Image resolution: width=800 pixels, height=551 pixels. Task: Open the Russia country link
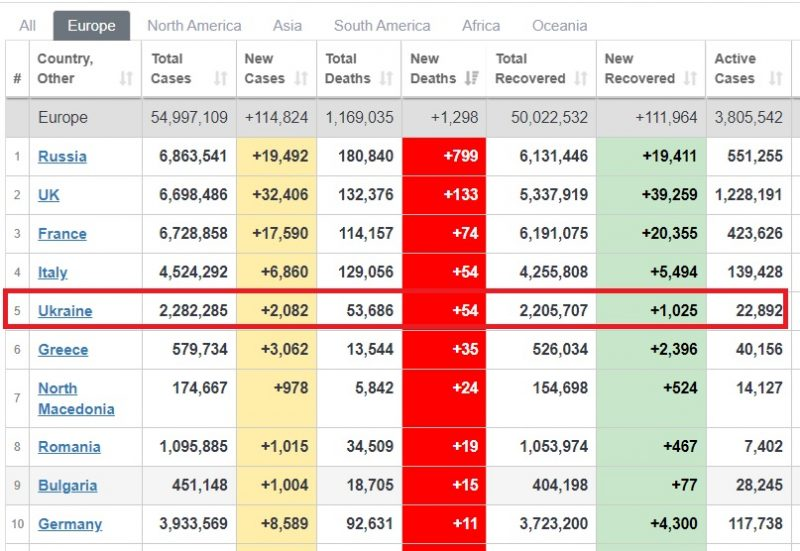coord(62,156)
